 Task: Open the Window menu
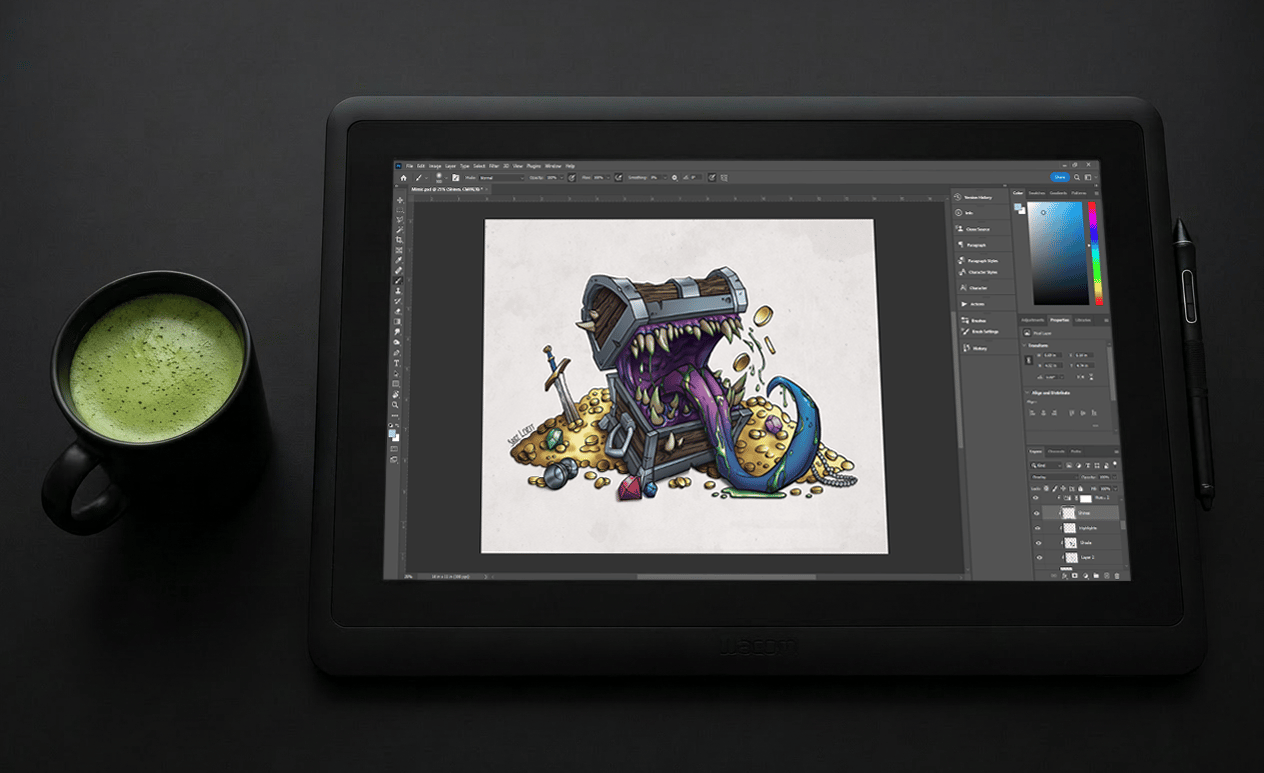[553, 166]
